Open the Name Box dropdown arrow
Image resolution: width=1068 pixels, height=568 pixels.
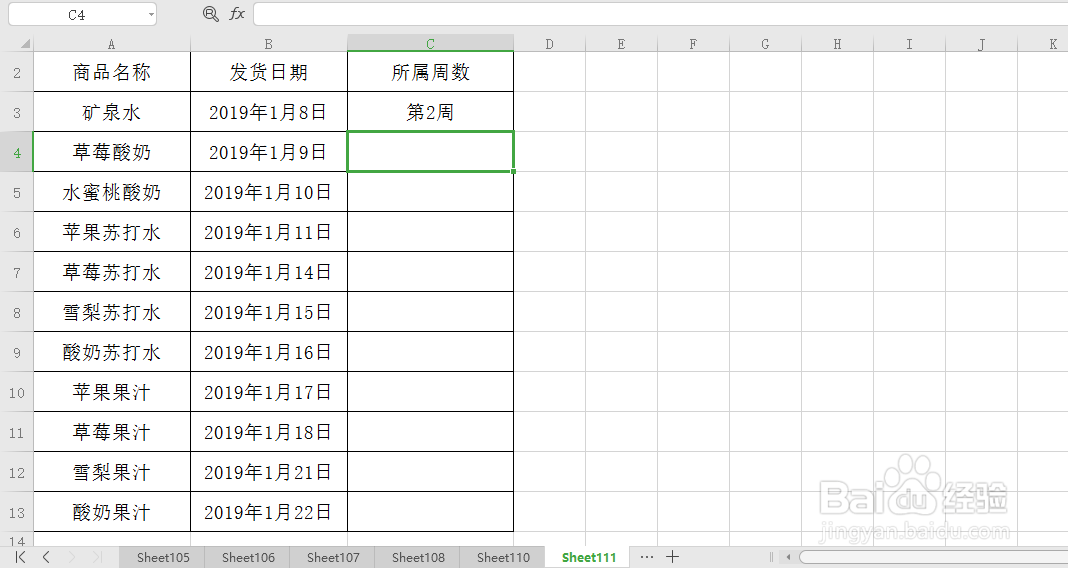click(x=151, y=14)
